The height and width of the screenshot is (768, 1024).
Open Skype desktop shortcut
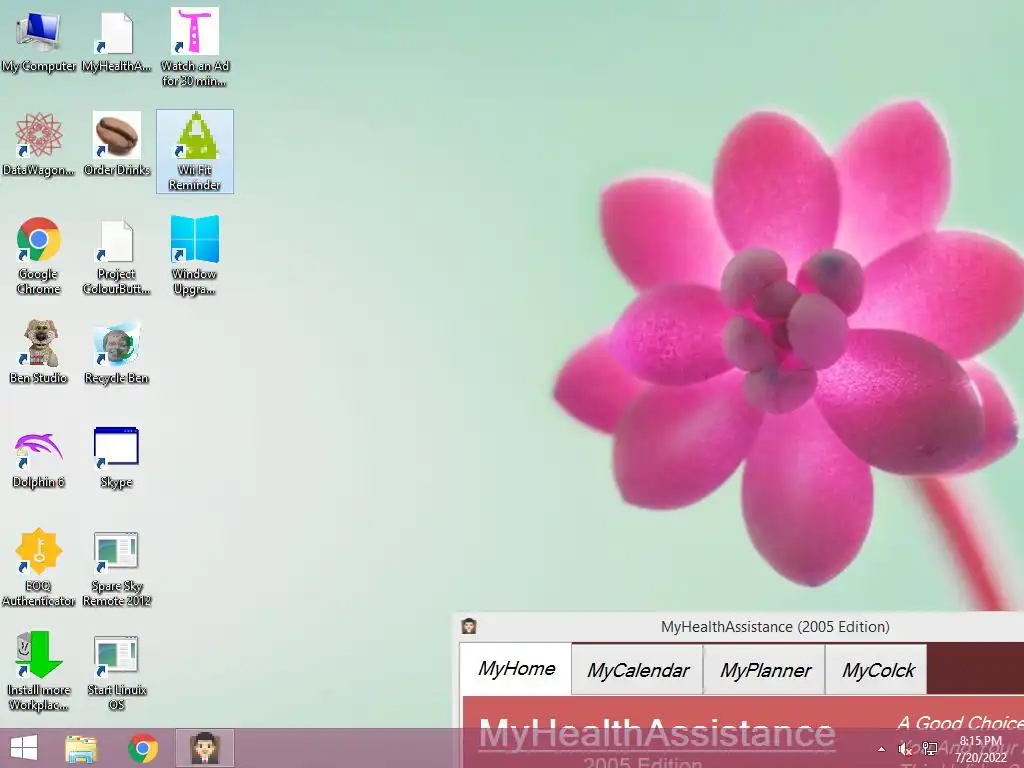116,457
